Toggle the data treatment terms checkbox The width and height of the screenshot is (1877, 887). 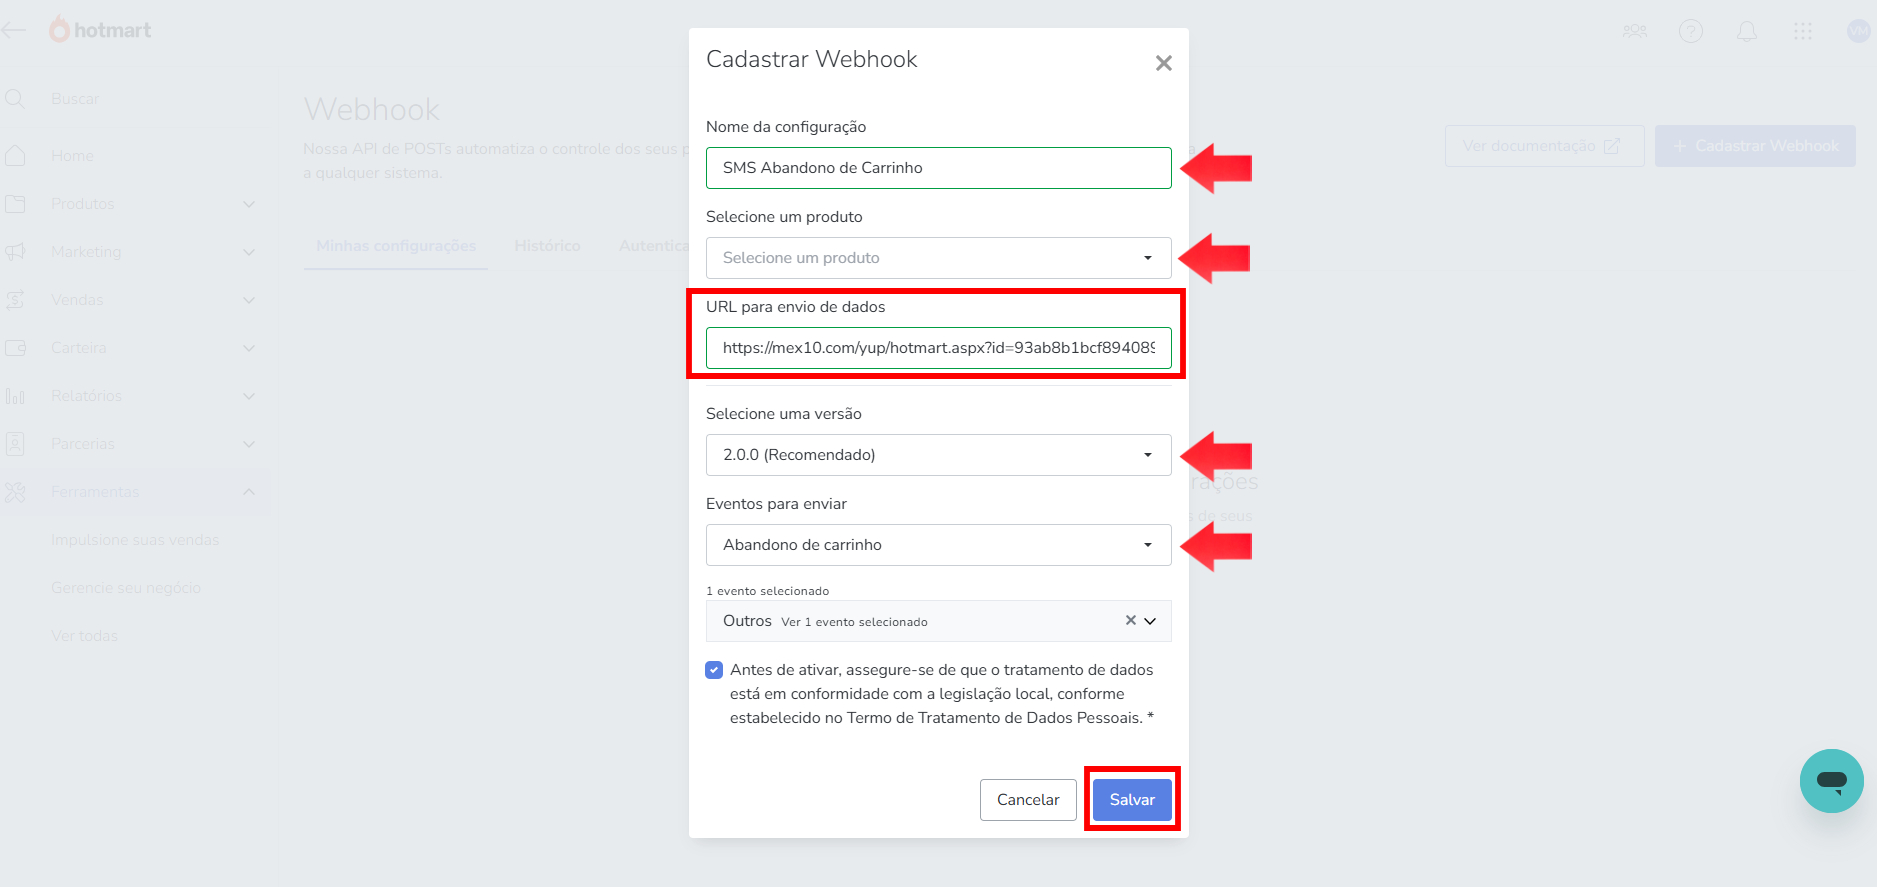714,670
